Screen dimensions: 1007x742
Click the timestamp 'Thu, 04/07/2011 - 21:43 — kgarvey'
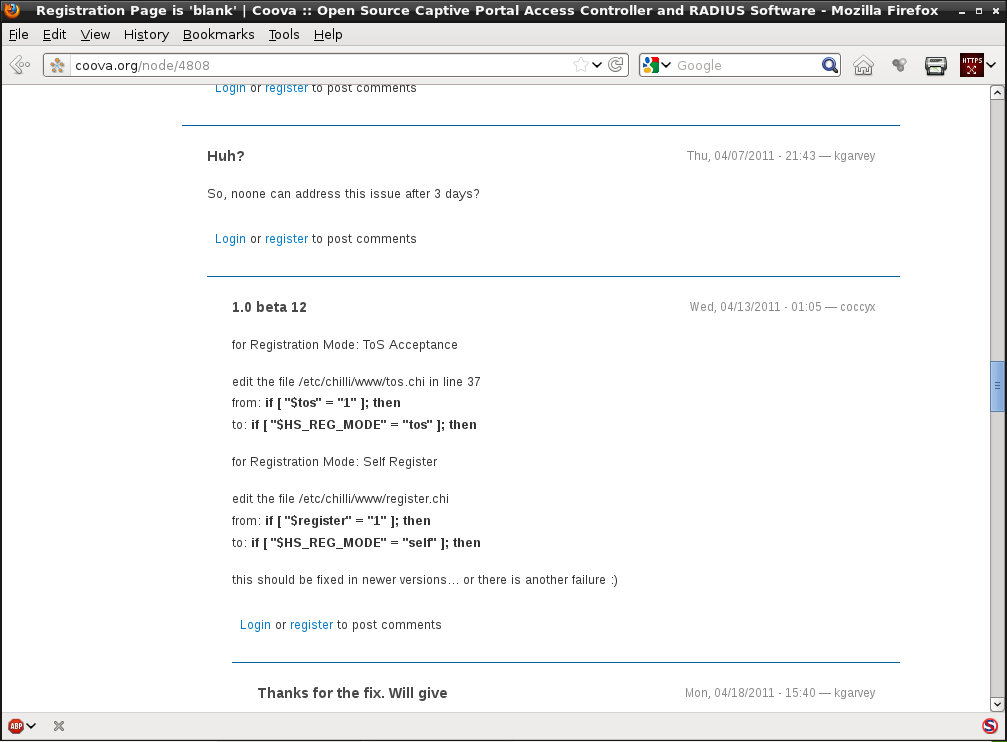pos(781,156)
